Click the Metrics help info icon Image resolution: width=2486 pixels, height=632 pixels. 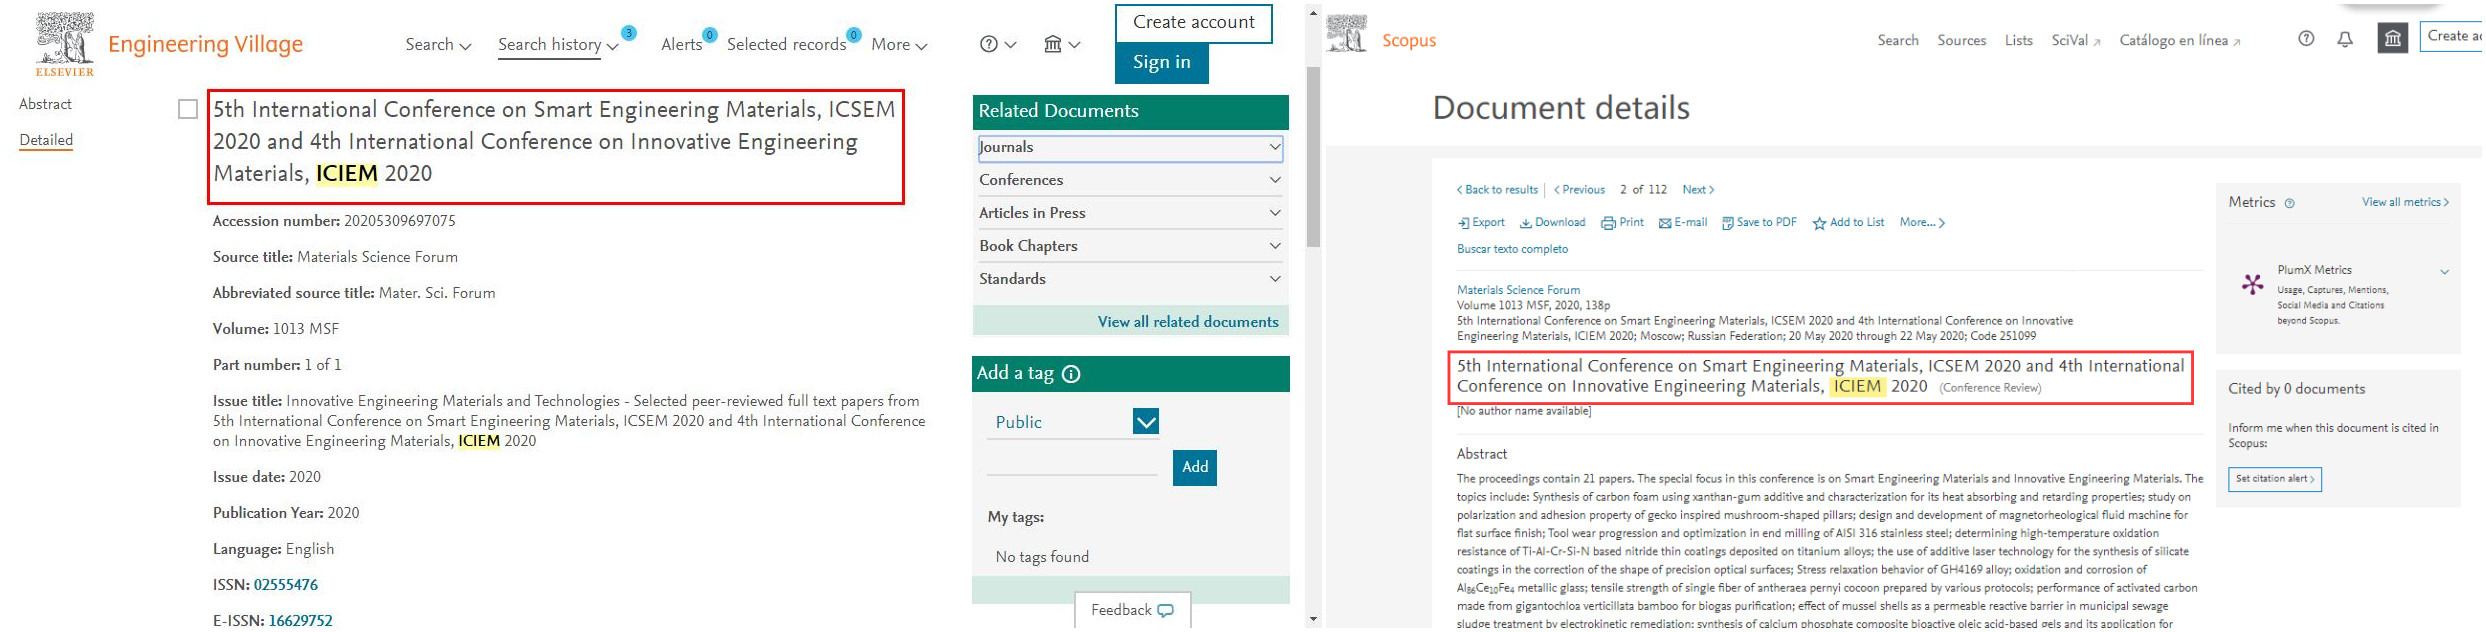pos(2290,203)
